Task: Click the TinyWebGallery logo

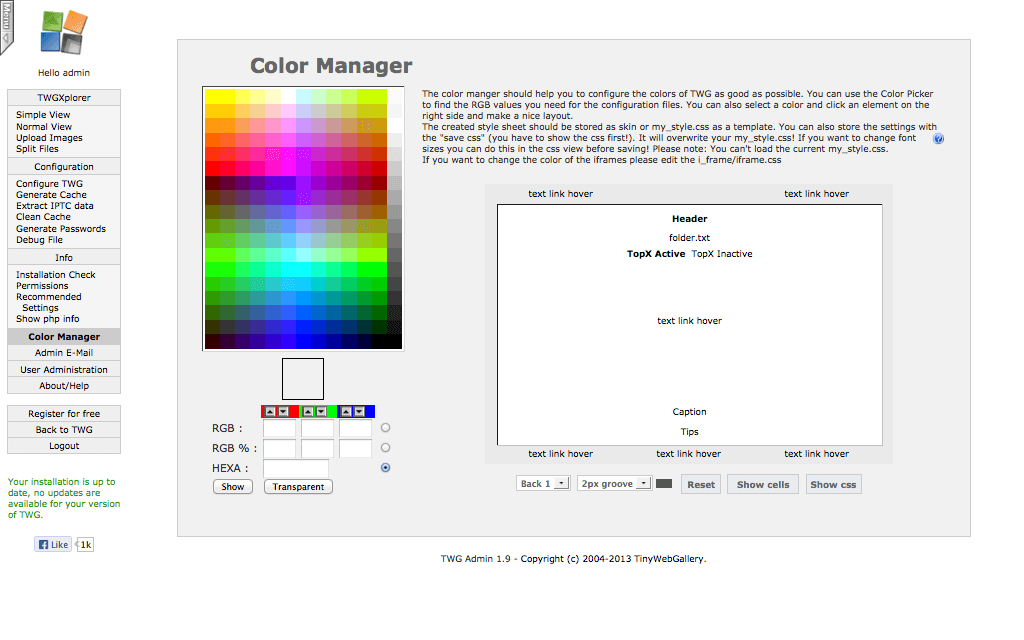Action: click(64, 33)
